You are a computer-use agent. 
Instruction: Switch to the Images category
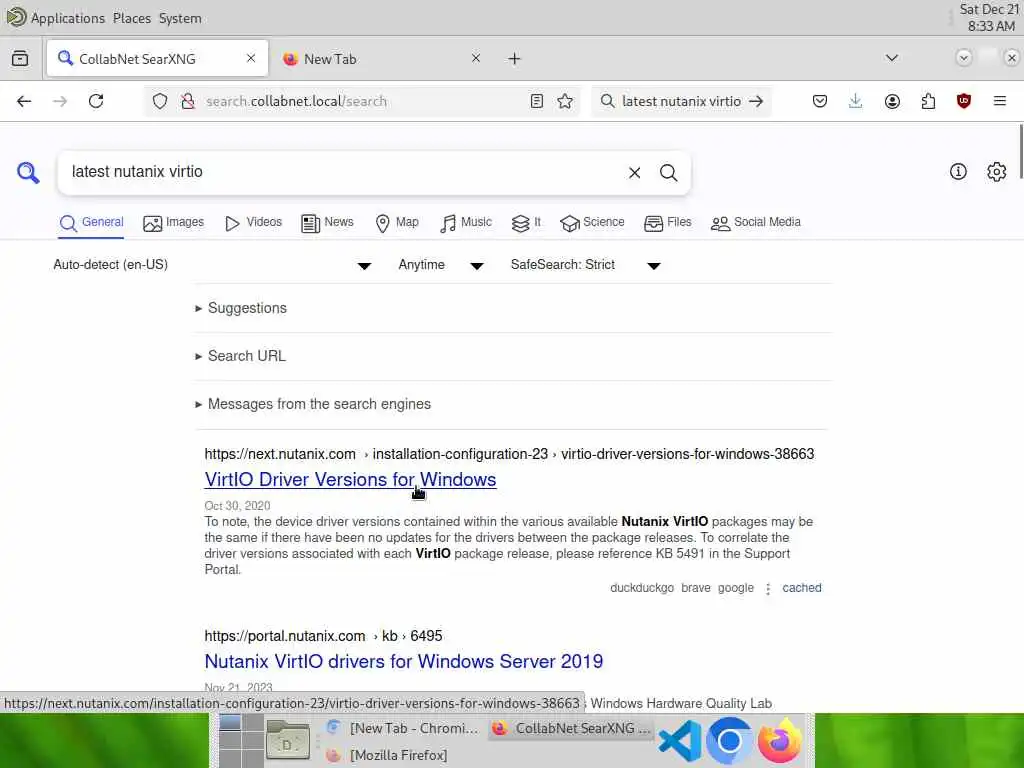coord(174,223)
